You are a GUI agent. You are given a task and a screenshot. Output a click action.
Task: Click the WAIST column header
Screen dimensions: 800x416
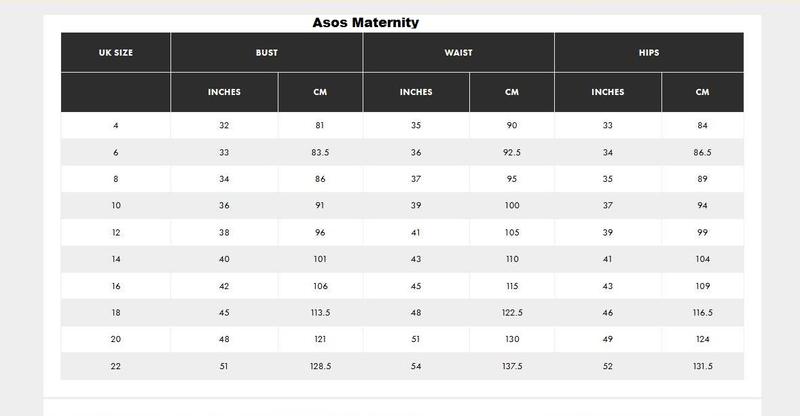[x=458, y=53]
